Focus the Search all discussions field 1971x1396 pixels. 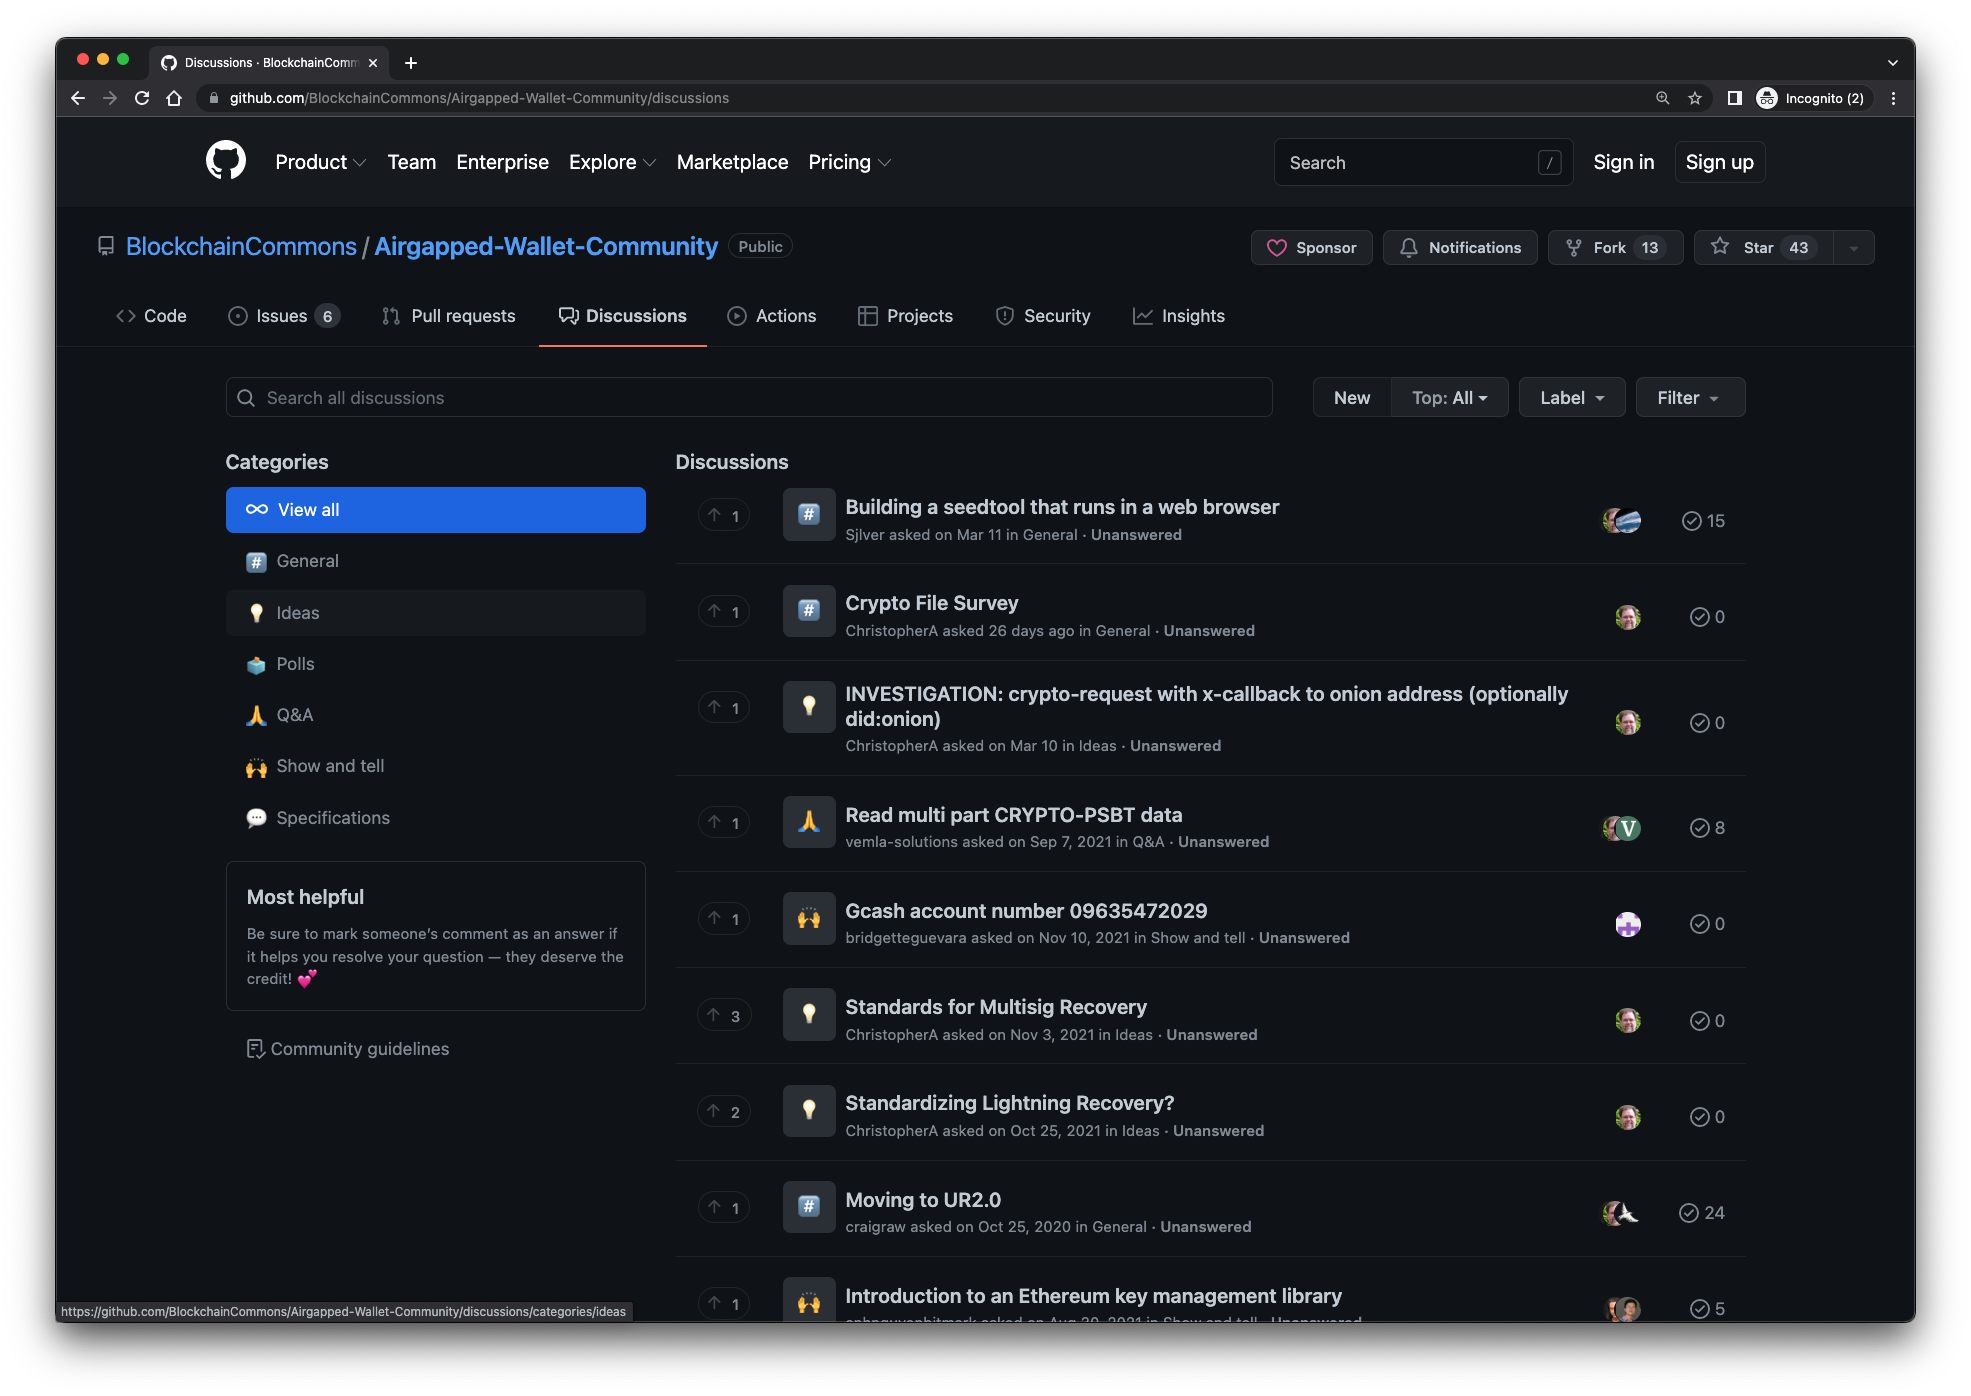[x=748, y=398]
